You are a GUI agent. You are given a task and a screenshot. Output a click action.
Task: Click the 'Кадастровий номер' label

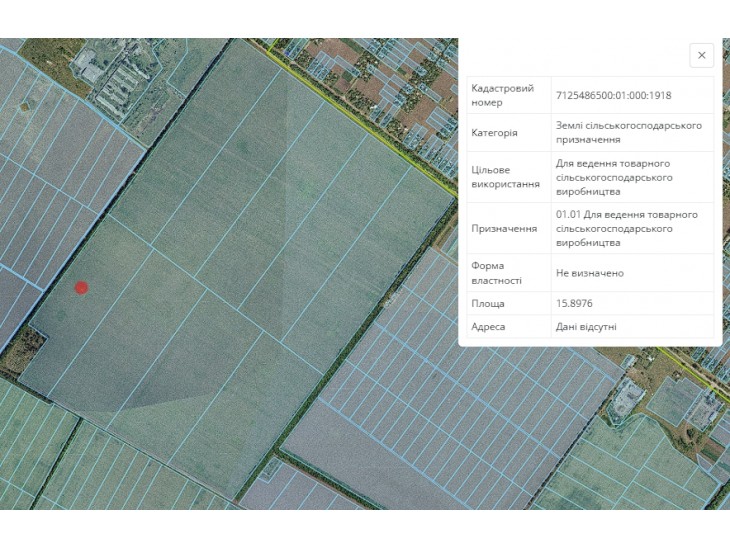pyautogui.click(x=502, y=95)
